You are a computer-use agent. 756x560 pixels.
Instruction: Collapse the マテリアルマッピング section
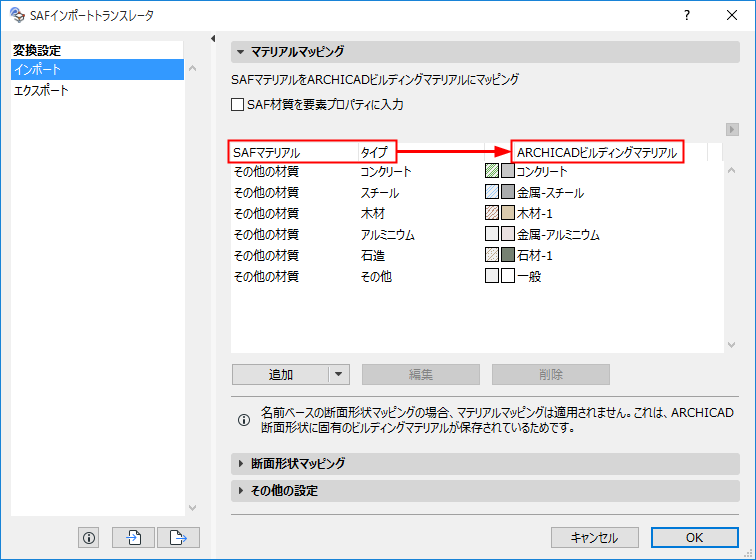click(240, 52)
